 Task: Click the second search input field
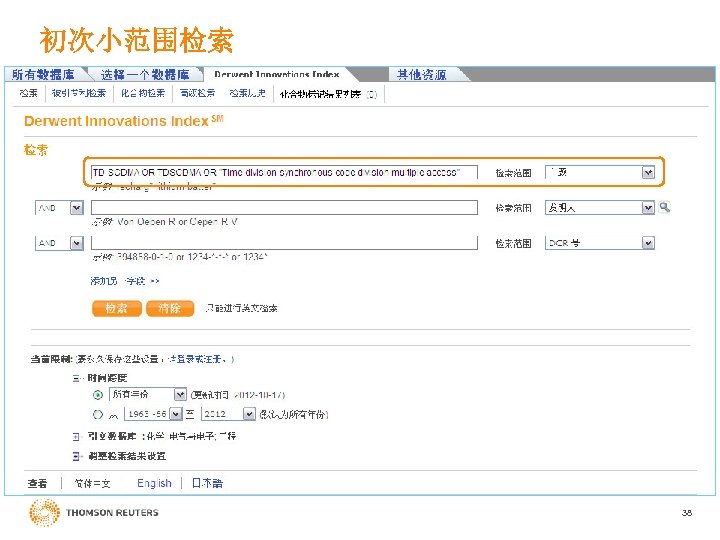click(284, 208)
